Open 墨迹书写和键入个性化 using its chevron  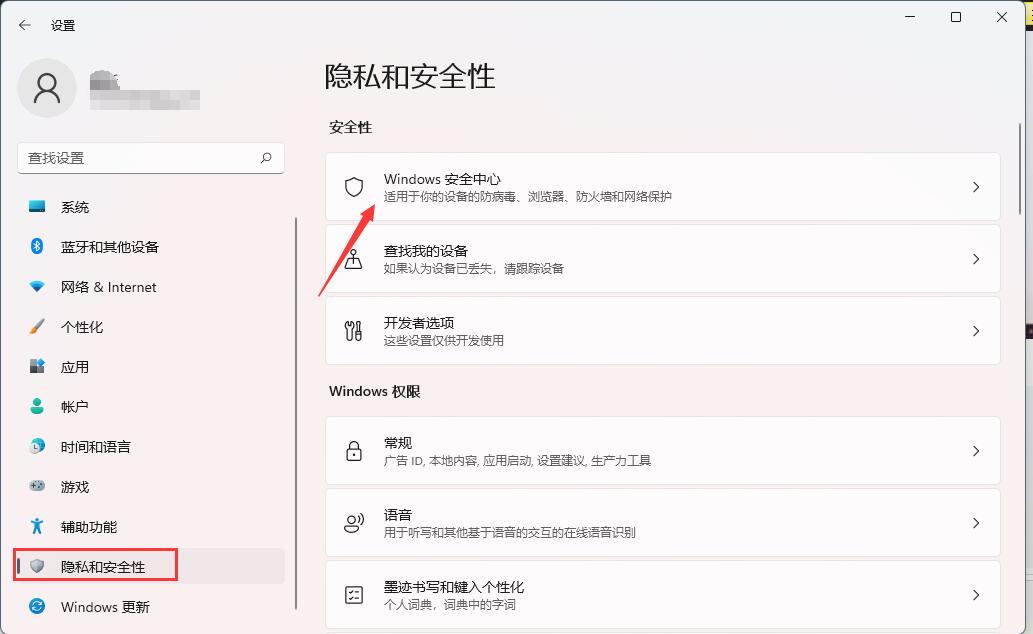tap(976, 595)
